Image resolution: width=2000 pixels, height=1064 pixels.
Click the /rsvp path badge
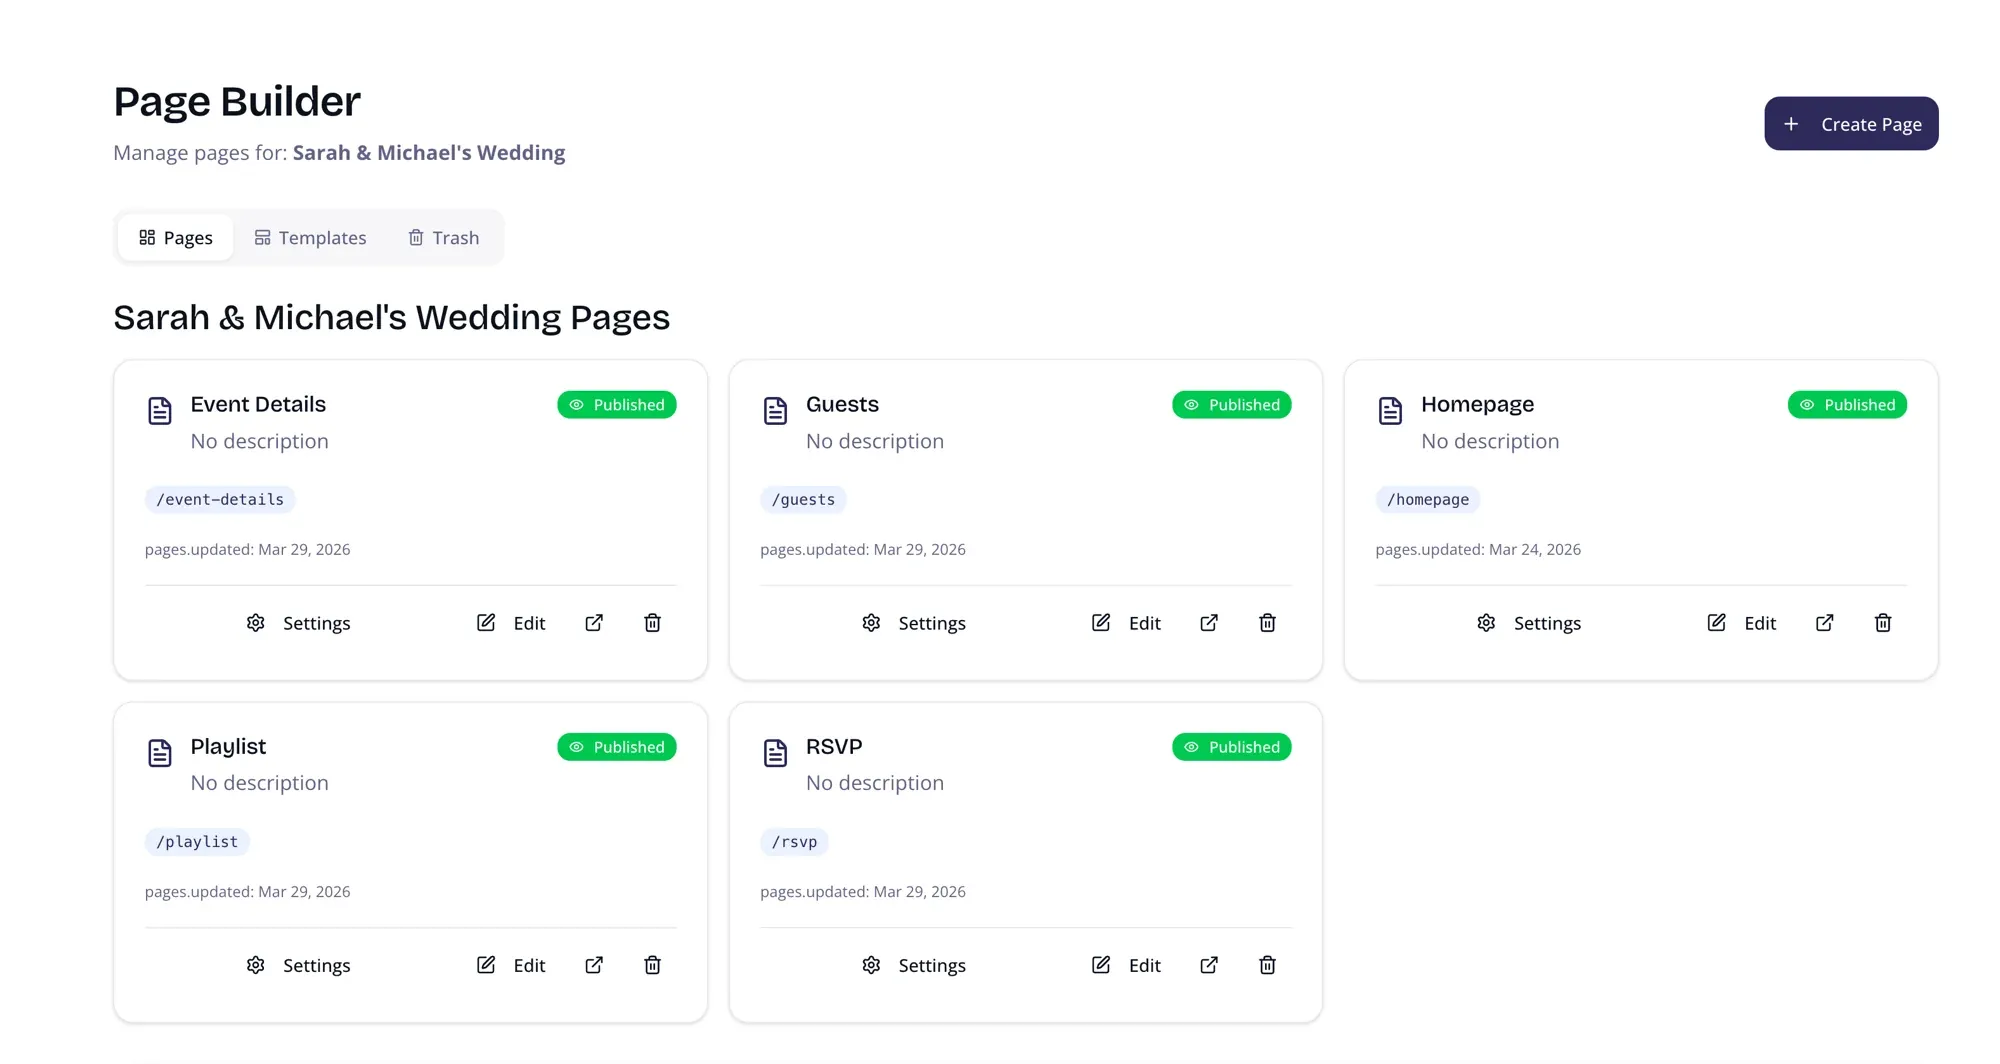[793, 841]
